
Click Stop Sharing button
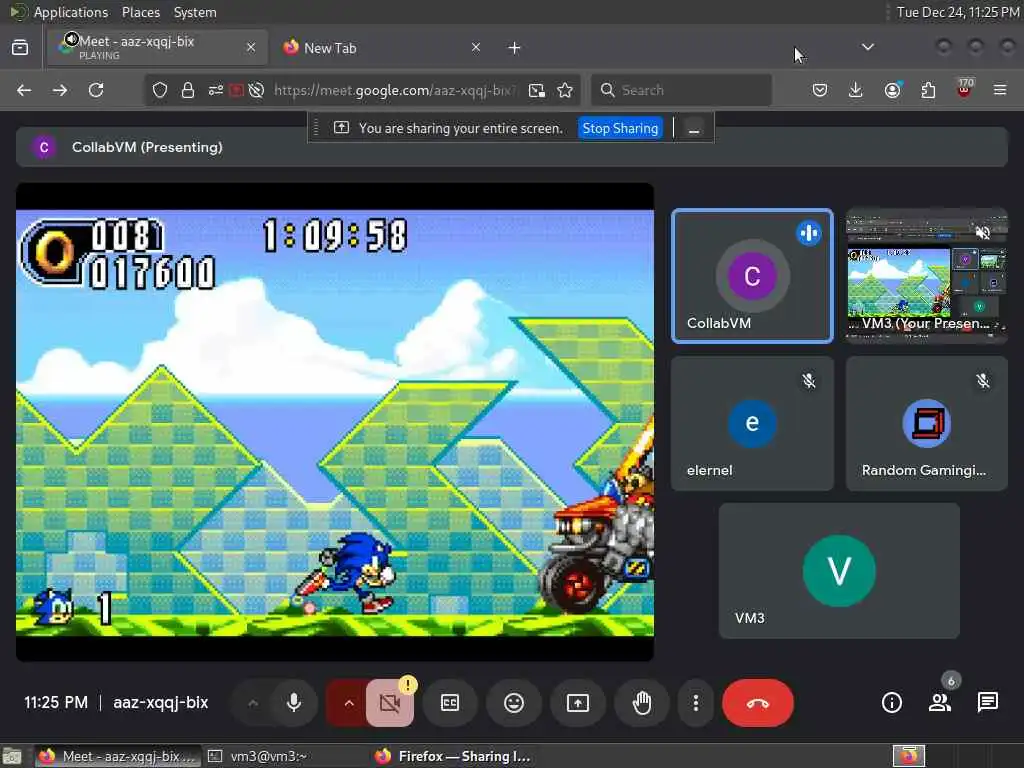(620, 128)
